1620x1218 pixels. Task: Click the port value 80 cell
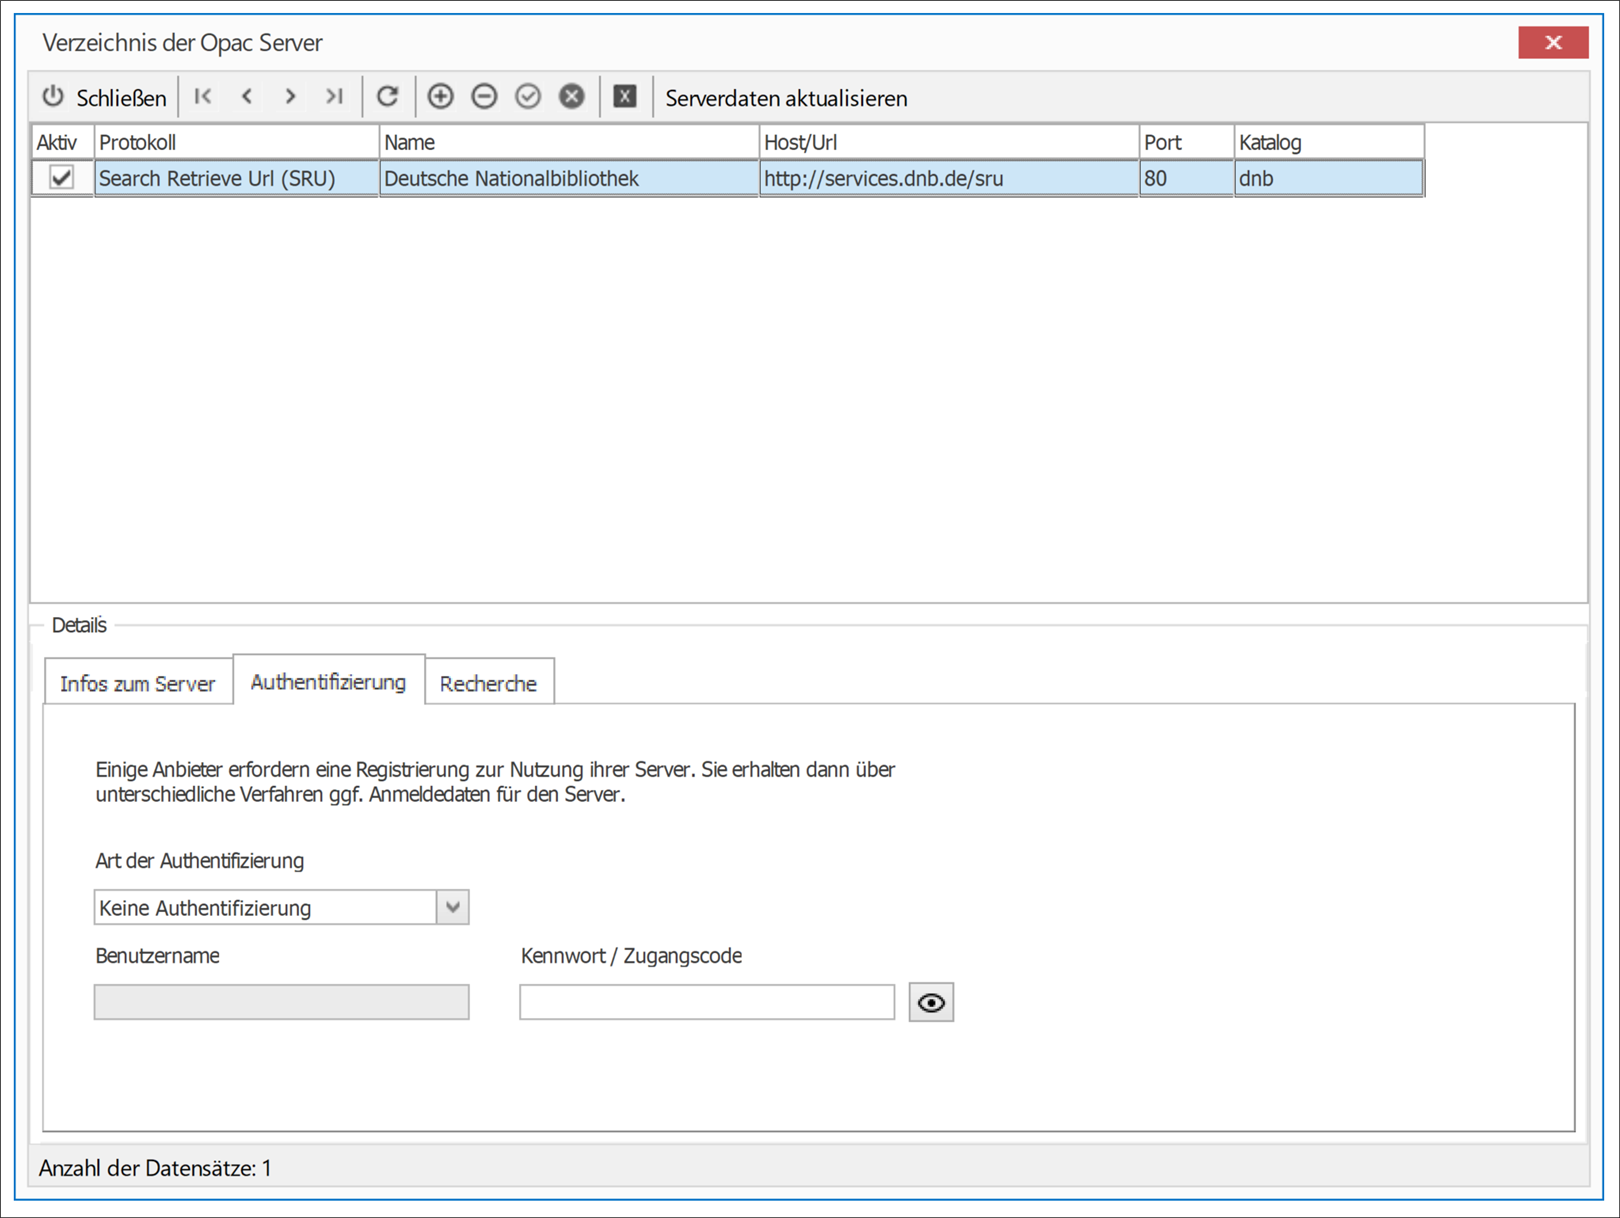tap(1187, 179)
